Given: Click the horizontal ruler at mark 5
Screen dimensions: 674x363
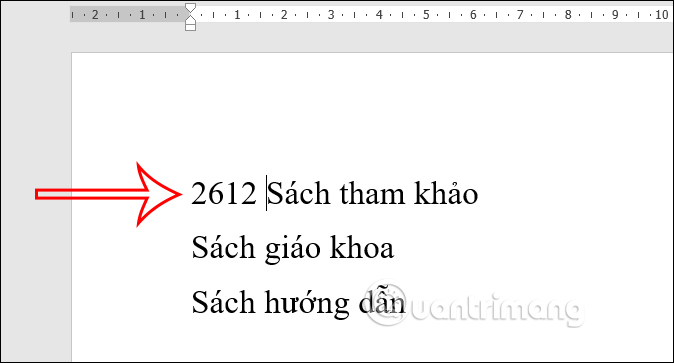Looking at the screenshot, I should [426, 15].
